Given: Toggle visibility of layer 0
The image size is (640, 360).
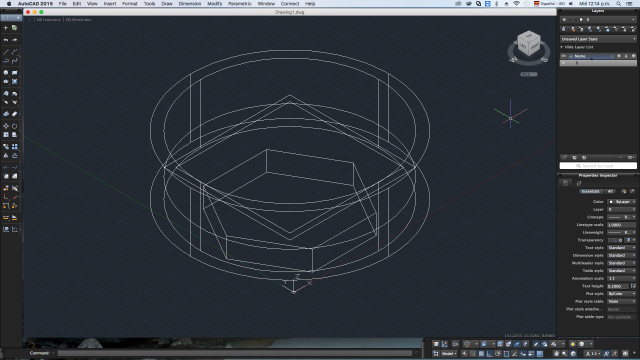Looking at the screenshot, I should [564, 63].
